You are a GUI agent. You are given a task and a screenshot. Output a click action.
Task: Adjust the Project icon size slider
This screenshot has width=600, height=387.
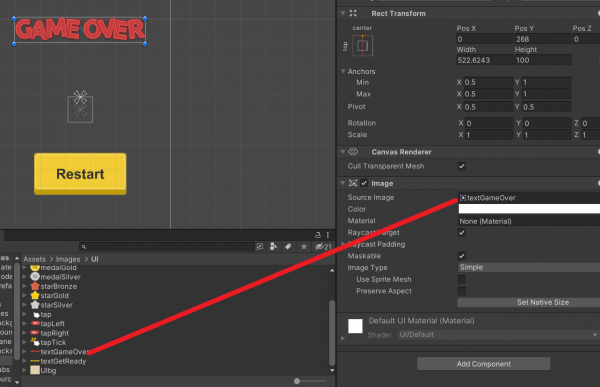coord(297,381)
